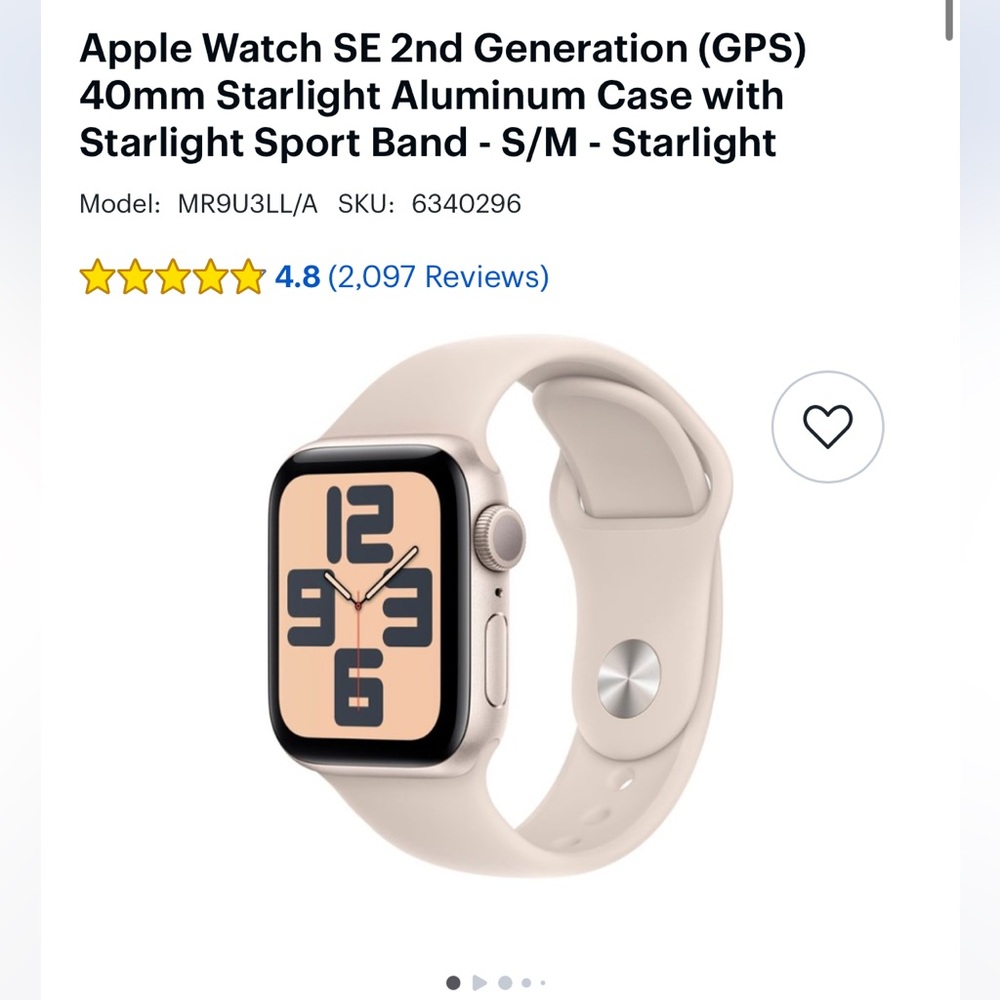
Task: Click the outlined heart inside the circle
Action: 828,426
